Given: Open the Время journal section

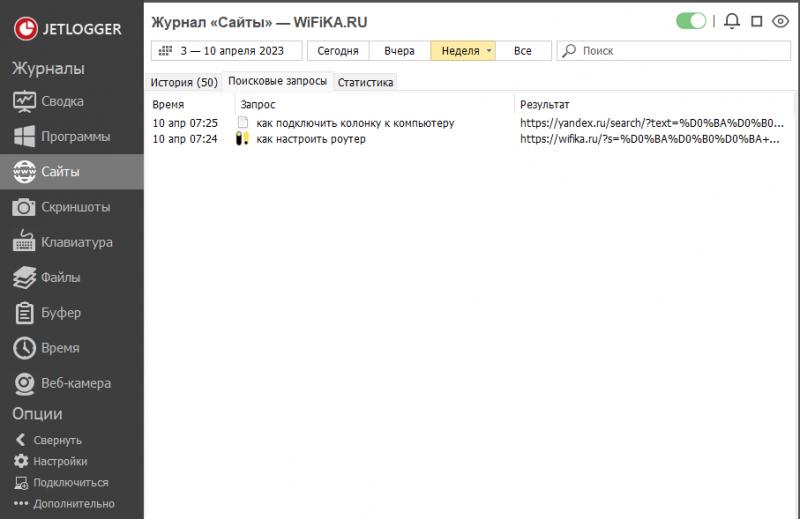Looking at the screenshot, I should pyautogui.click(x=60, y=348).
